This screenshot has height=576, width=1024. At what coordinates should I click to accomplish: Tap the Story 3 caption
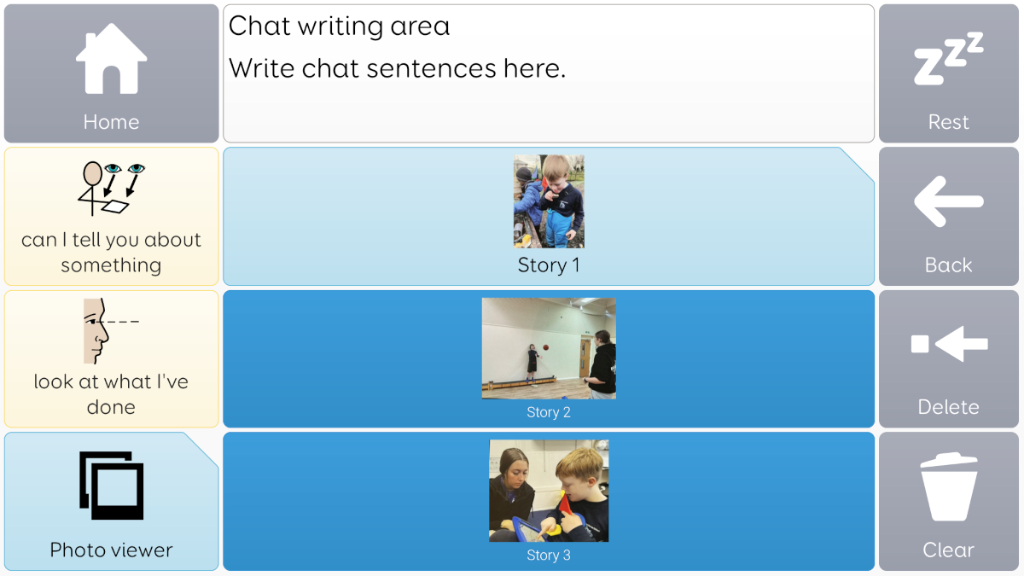(x=548, y=555)
